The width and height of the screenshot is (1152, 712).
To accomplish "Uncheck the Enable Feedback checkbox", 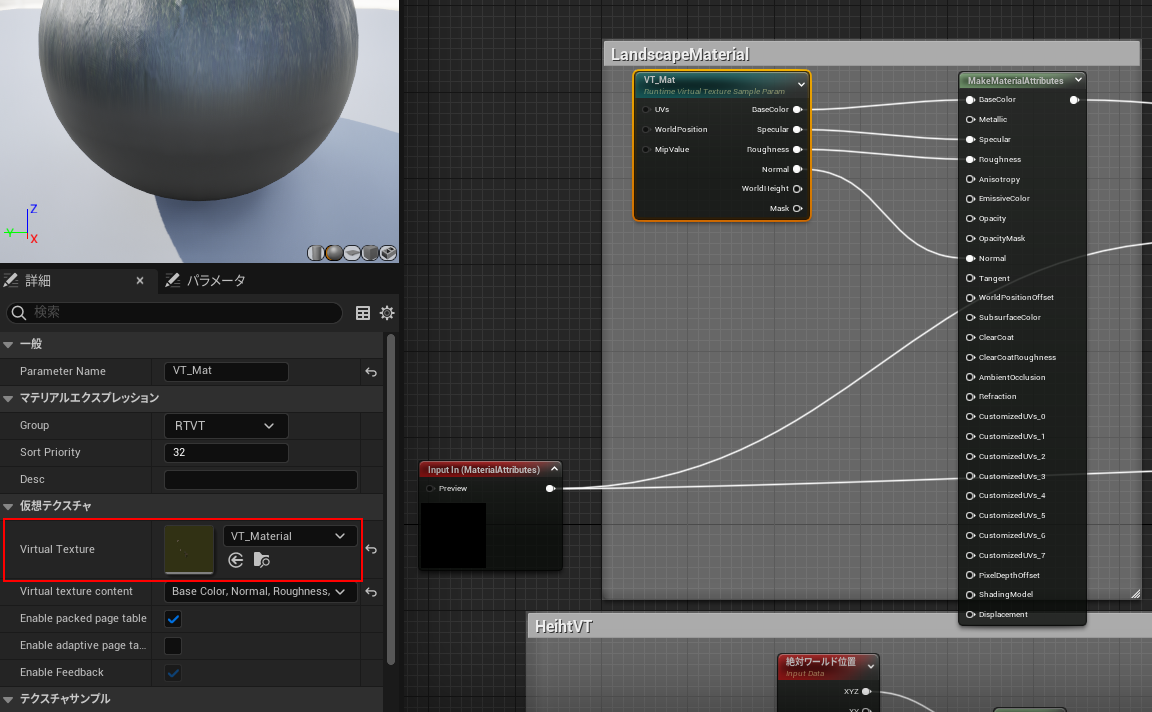I will [172, 672].
